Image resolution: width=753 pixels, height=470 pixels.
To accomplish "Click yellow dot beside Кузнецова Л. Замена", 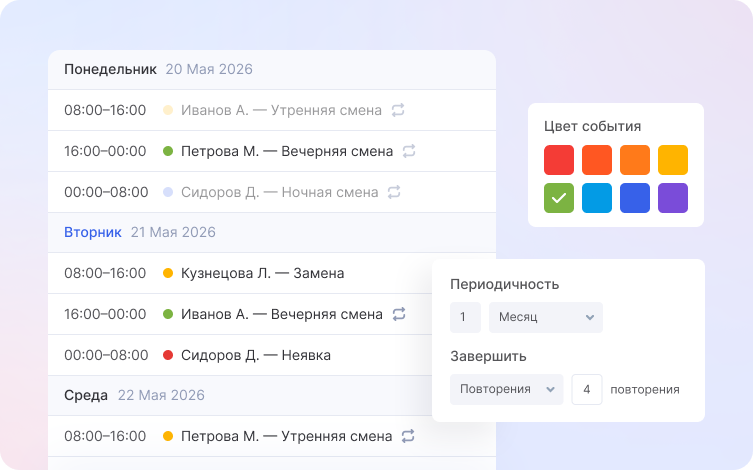I will tap(168, 273).
